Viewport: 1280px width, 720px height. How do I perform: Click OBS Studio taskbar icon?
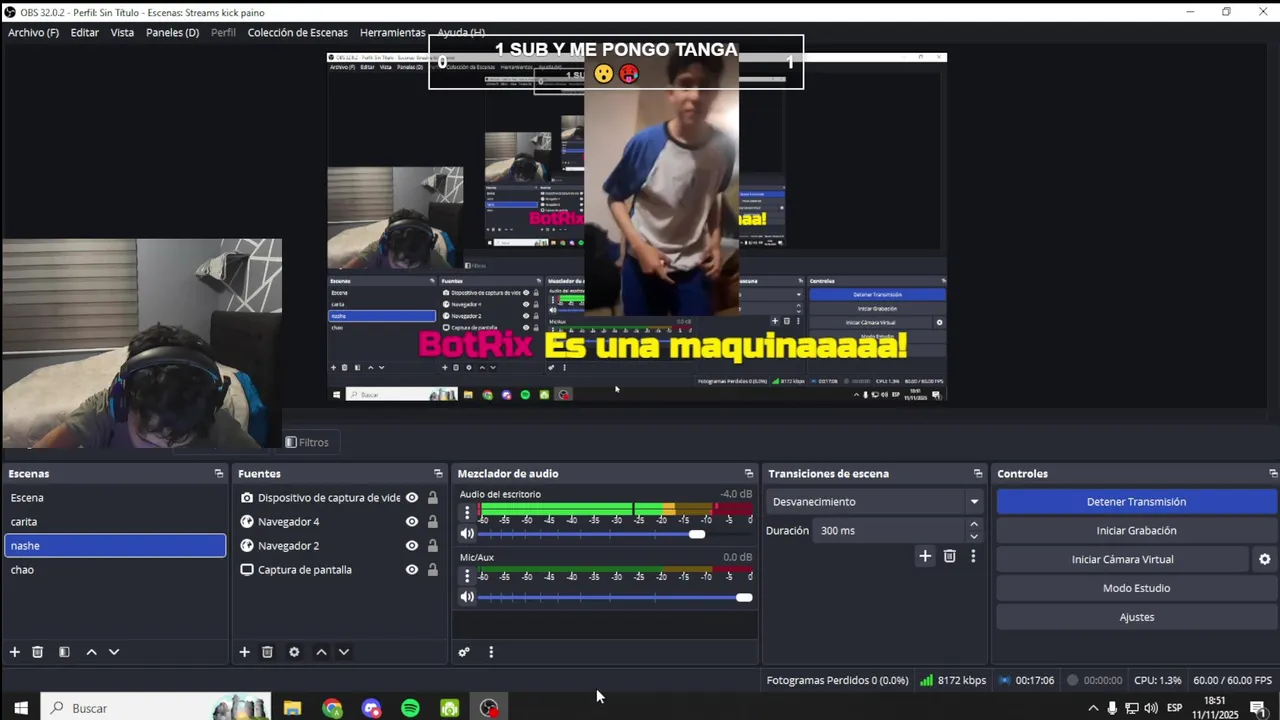pyautogui.click(x=489, y=708)
